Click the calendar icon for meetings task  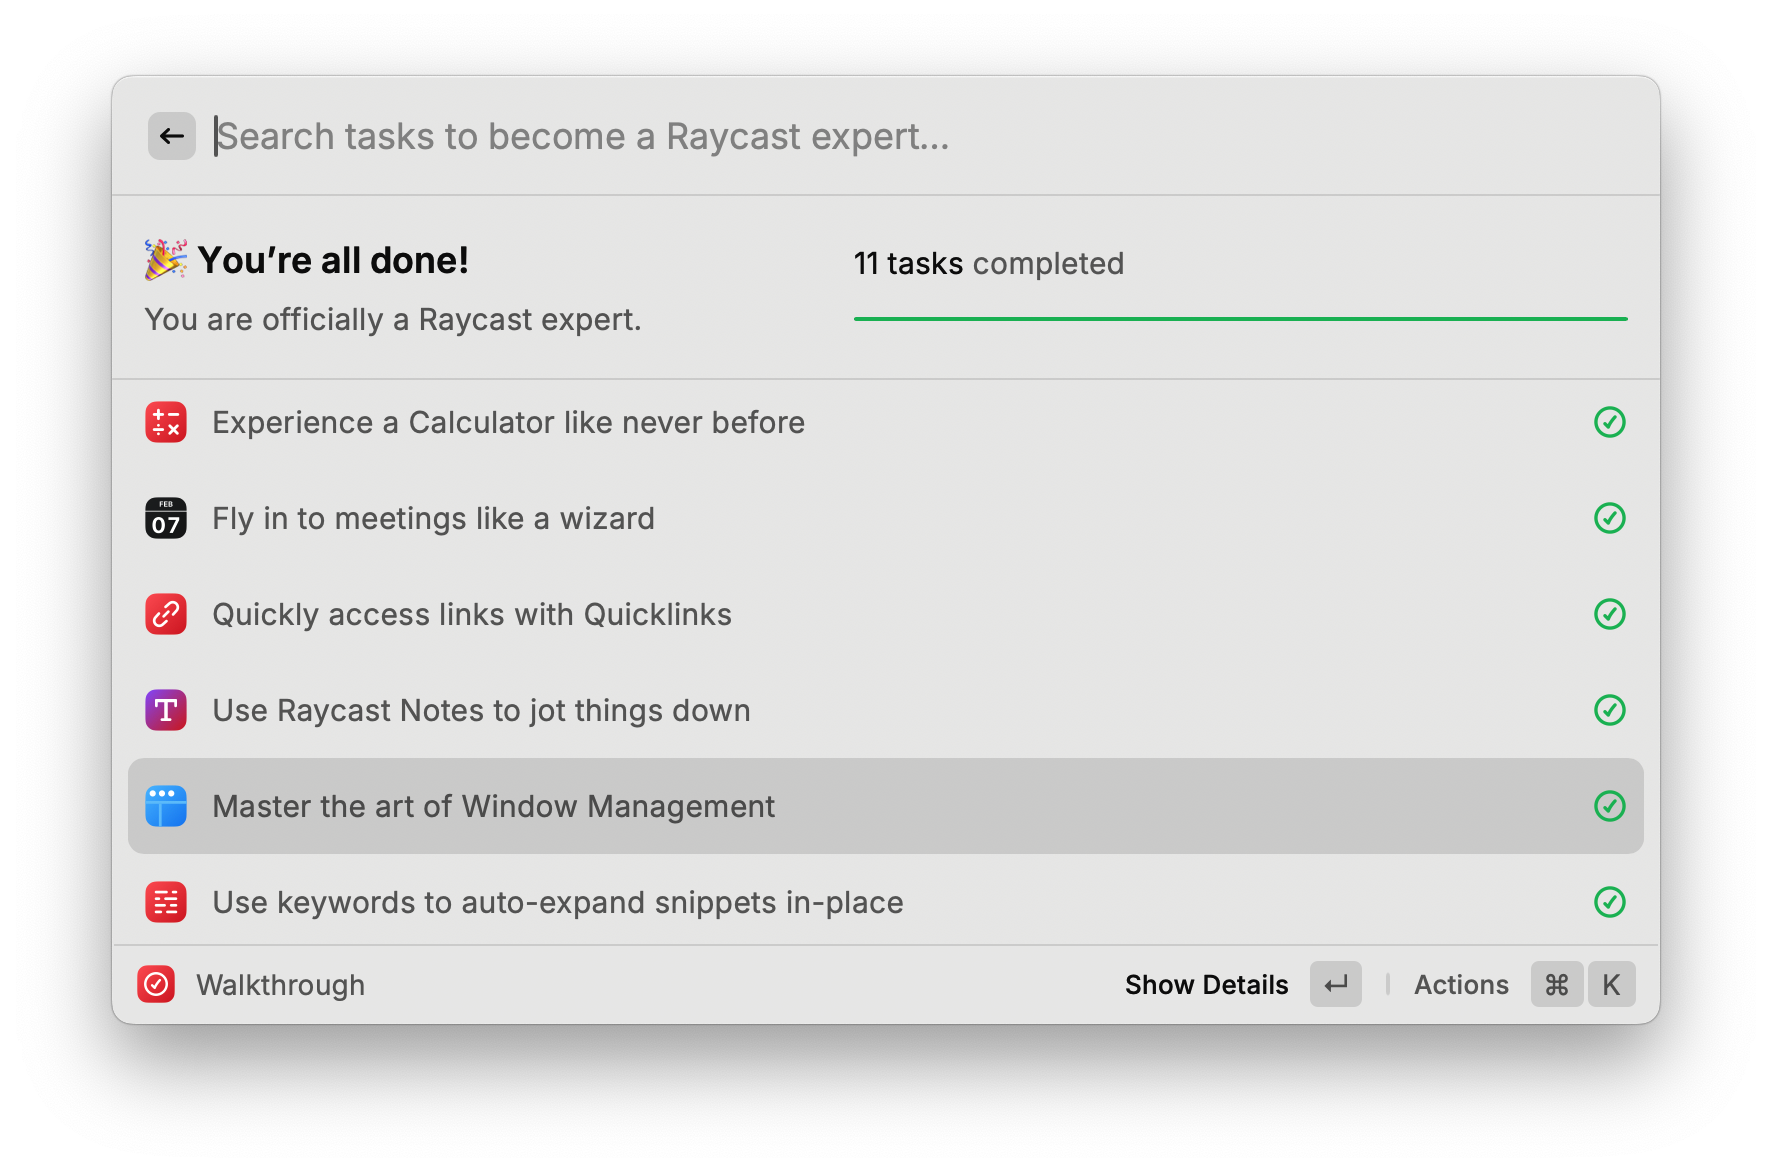[x=166, y=518]
